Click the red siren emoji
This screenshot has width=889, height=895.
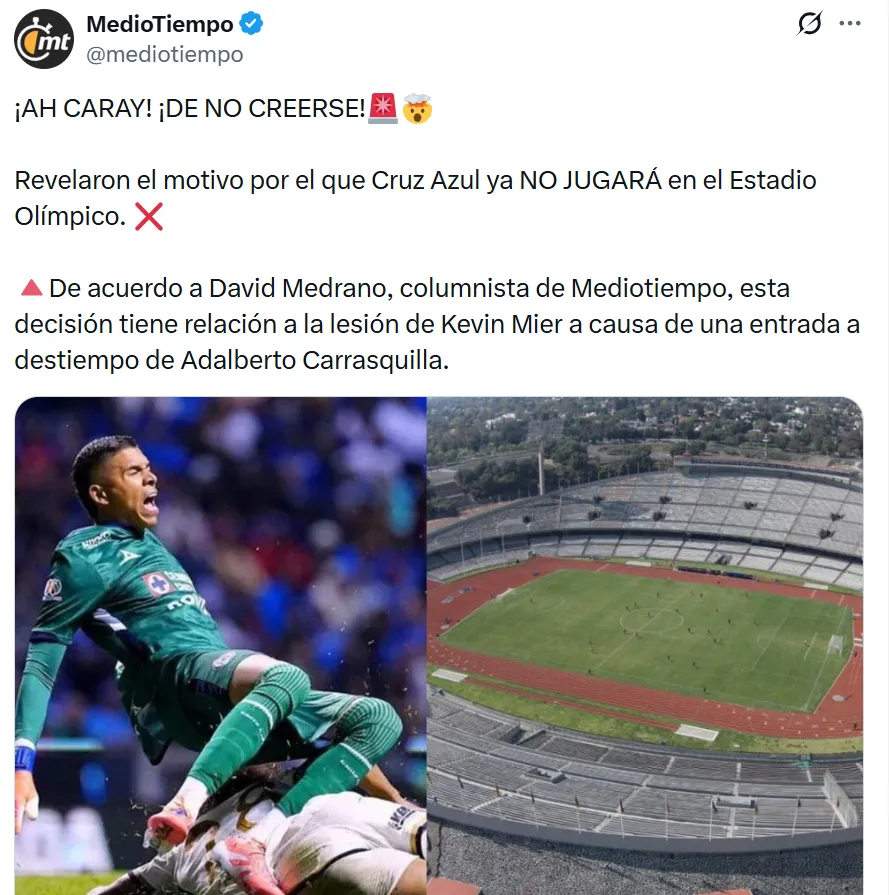(383, 108)
